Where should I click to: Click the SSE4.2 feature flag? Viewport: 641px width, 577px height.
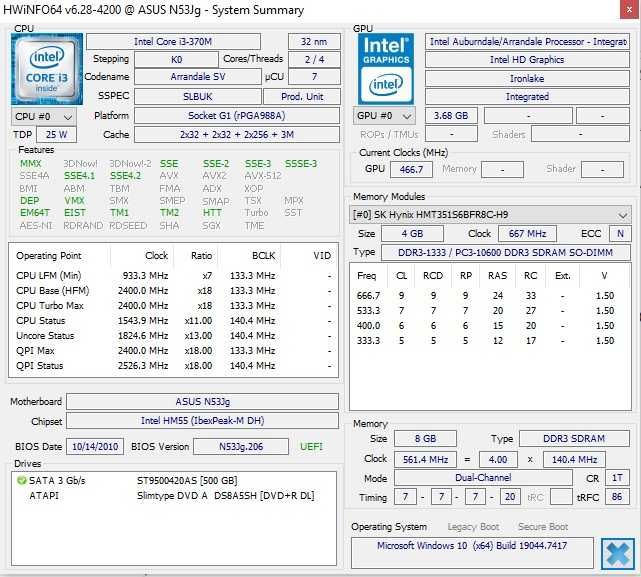point(126,176)
